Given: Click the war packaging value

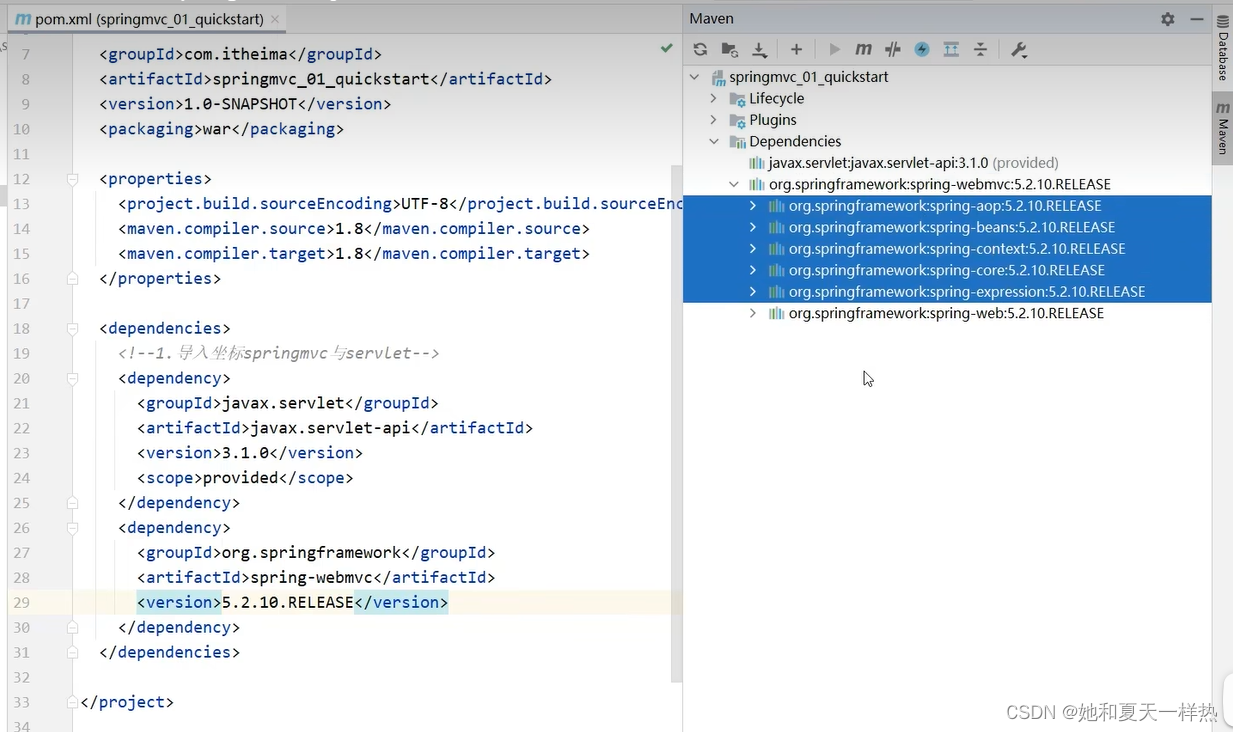Looking at the screenshot, I should pyautogui.click(x=217, y=129).
